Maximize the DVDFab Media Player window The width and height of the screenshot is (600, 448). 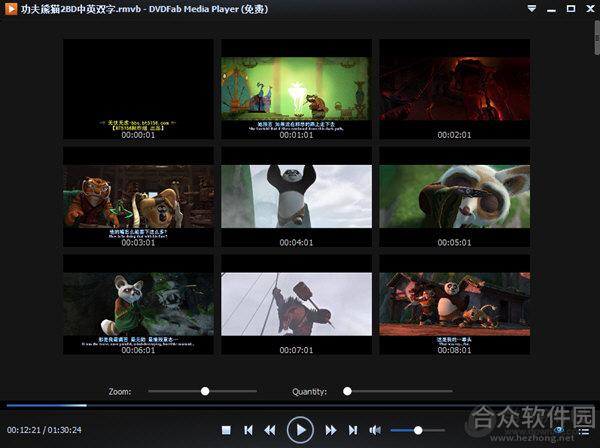coord(571,8)
